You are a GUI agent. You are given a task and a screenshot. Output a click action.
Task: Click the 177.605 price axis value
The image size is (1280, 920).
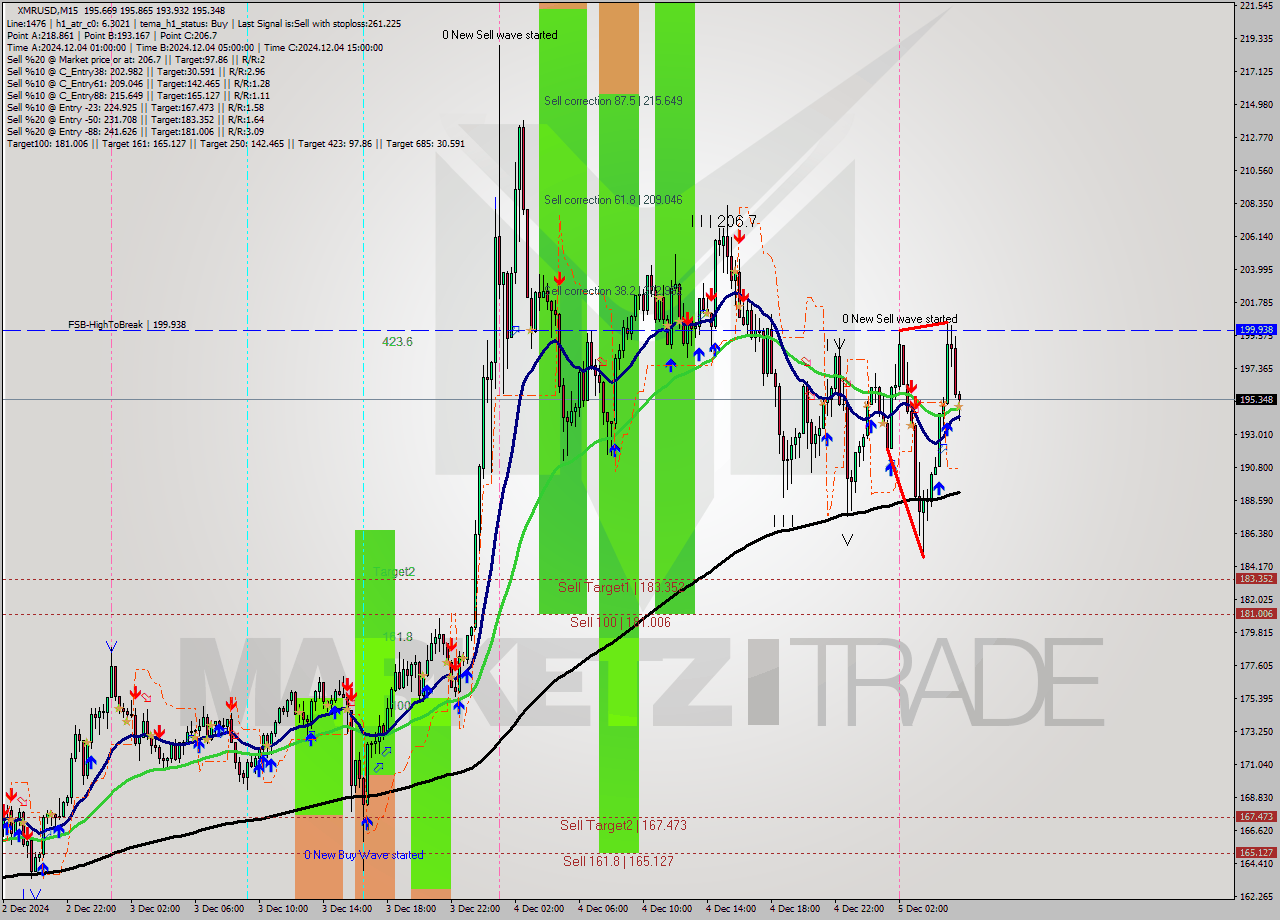pos(1255,665)
